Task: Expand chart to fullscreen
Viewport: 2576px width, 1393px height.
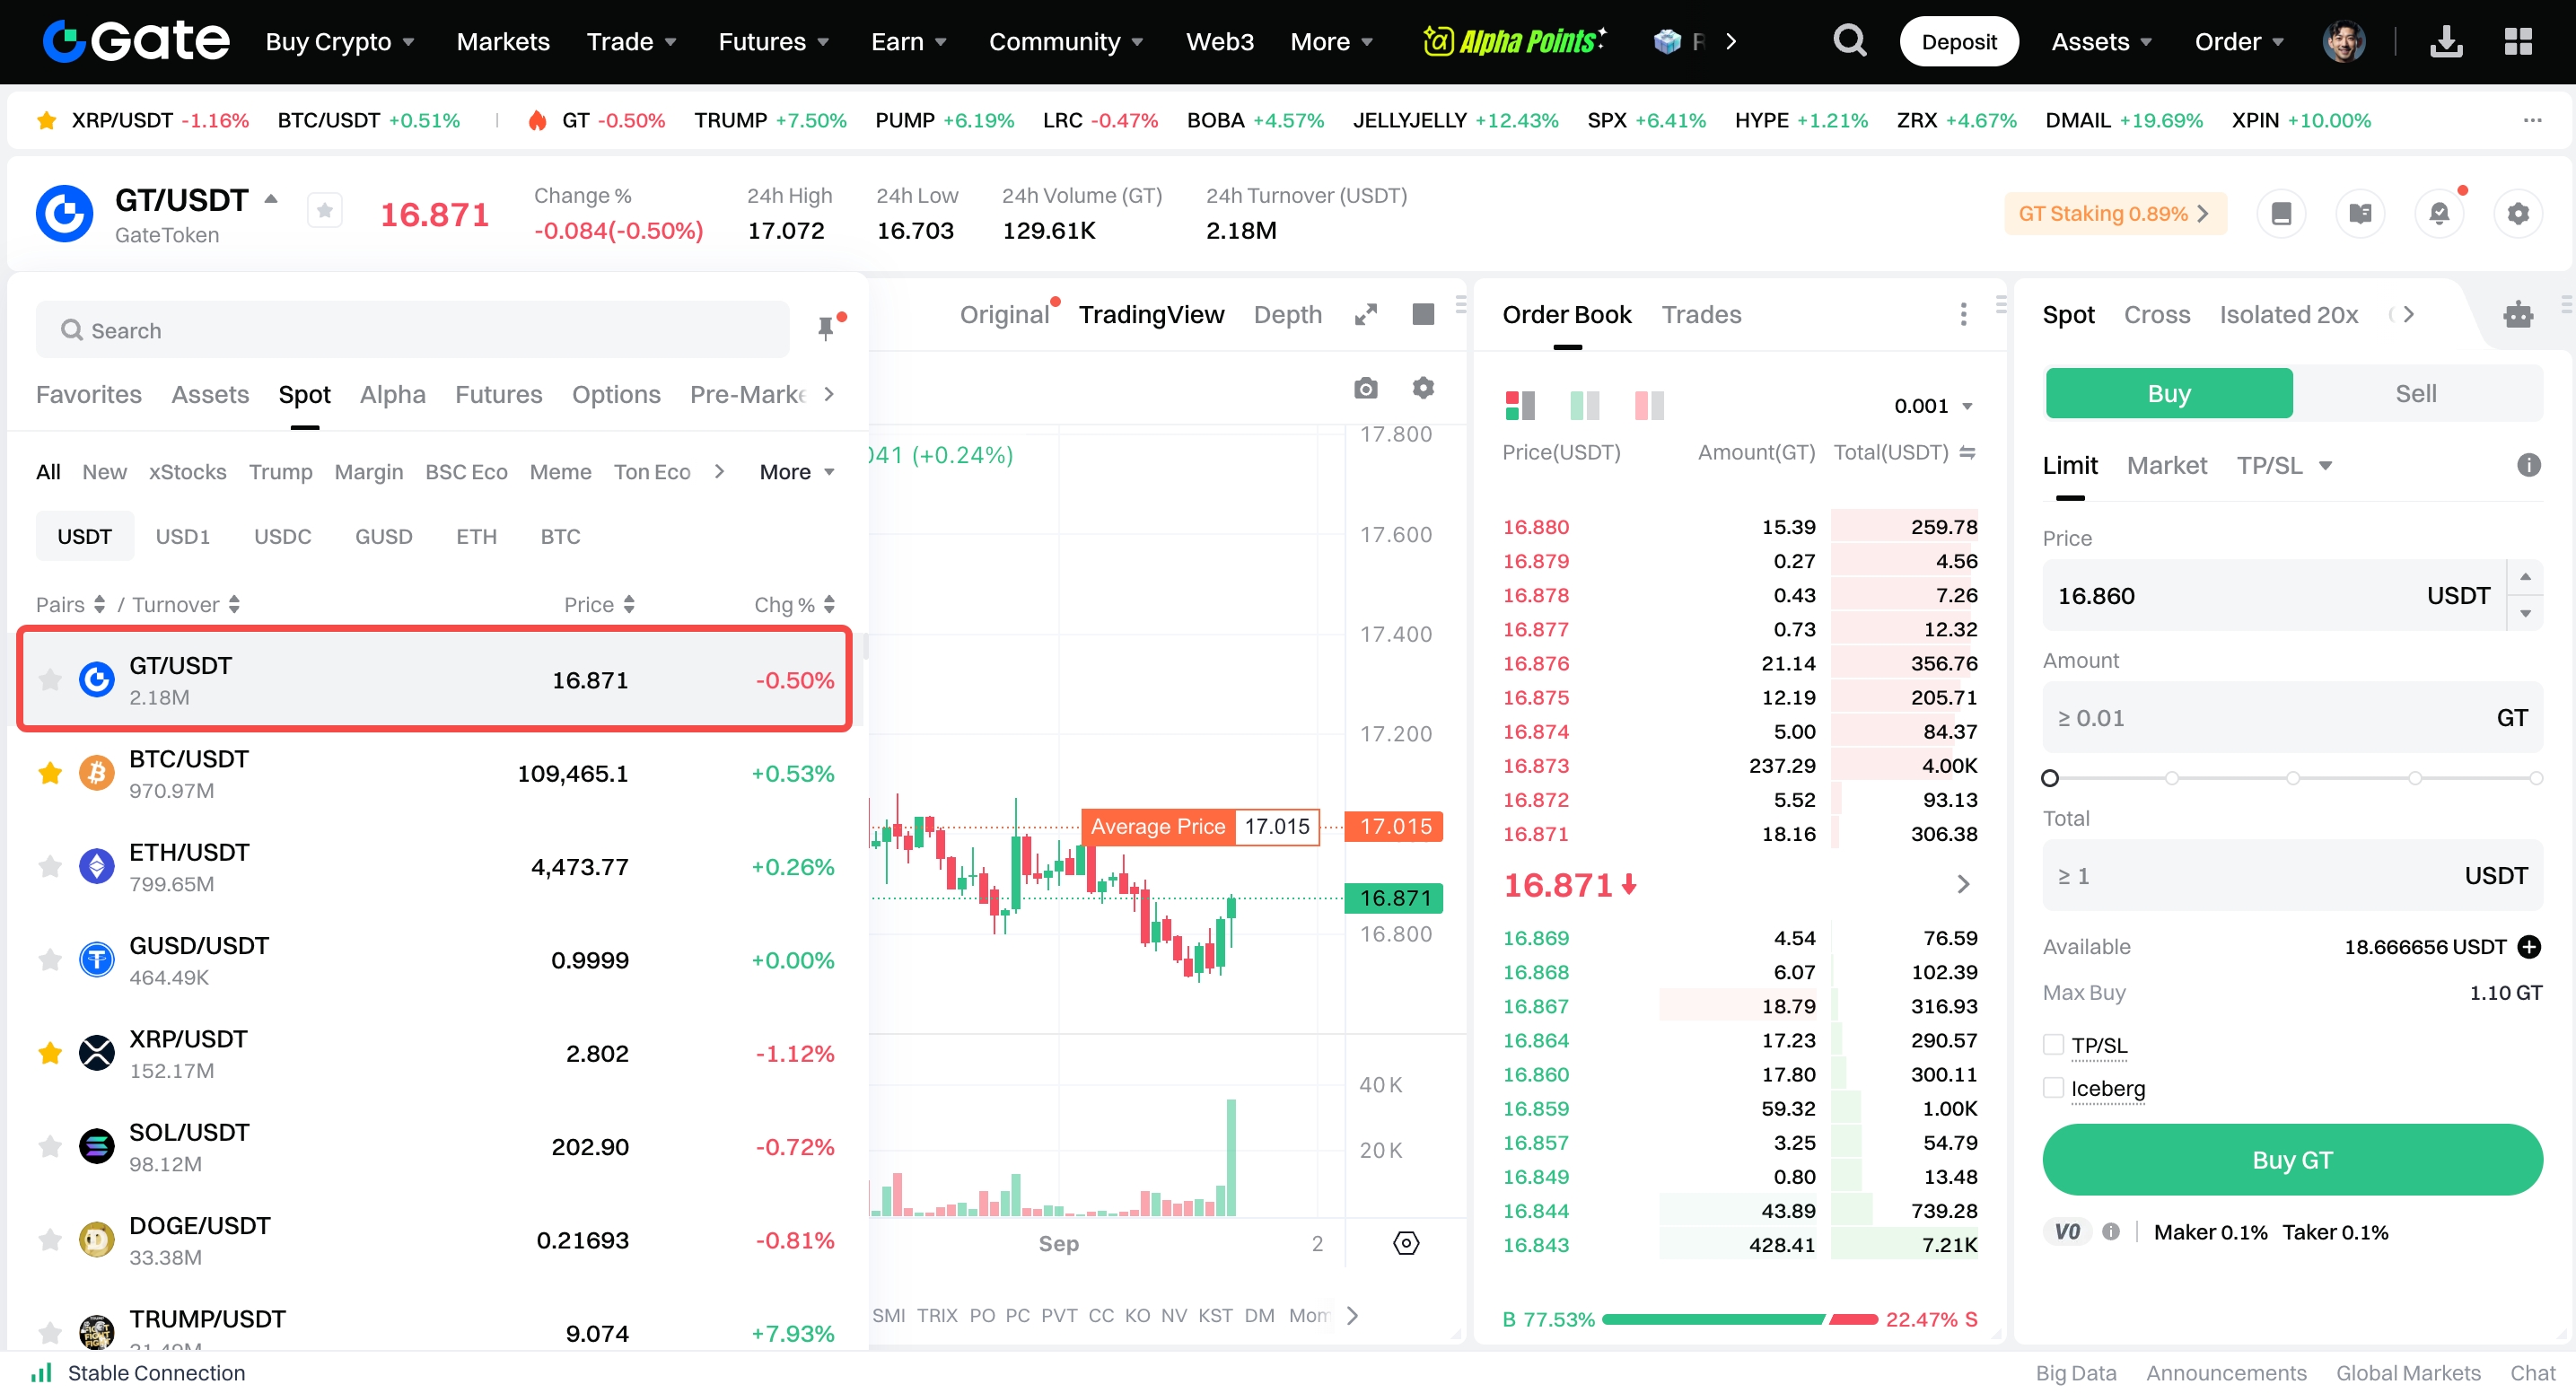Action: pos(1365,315)
